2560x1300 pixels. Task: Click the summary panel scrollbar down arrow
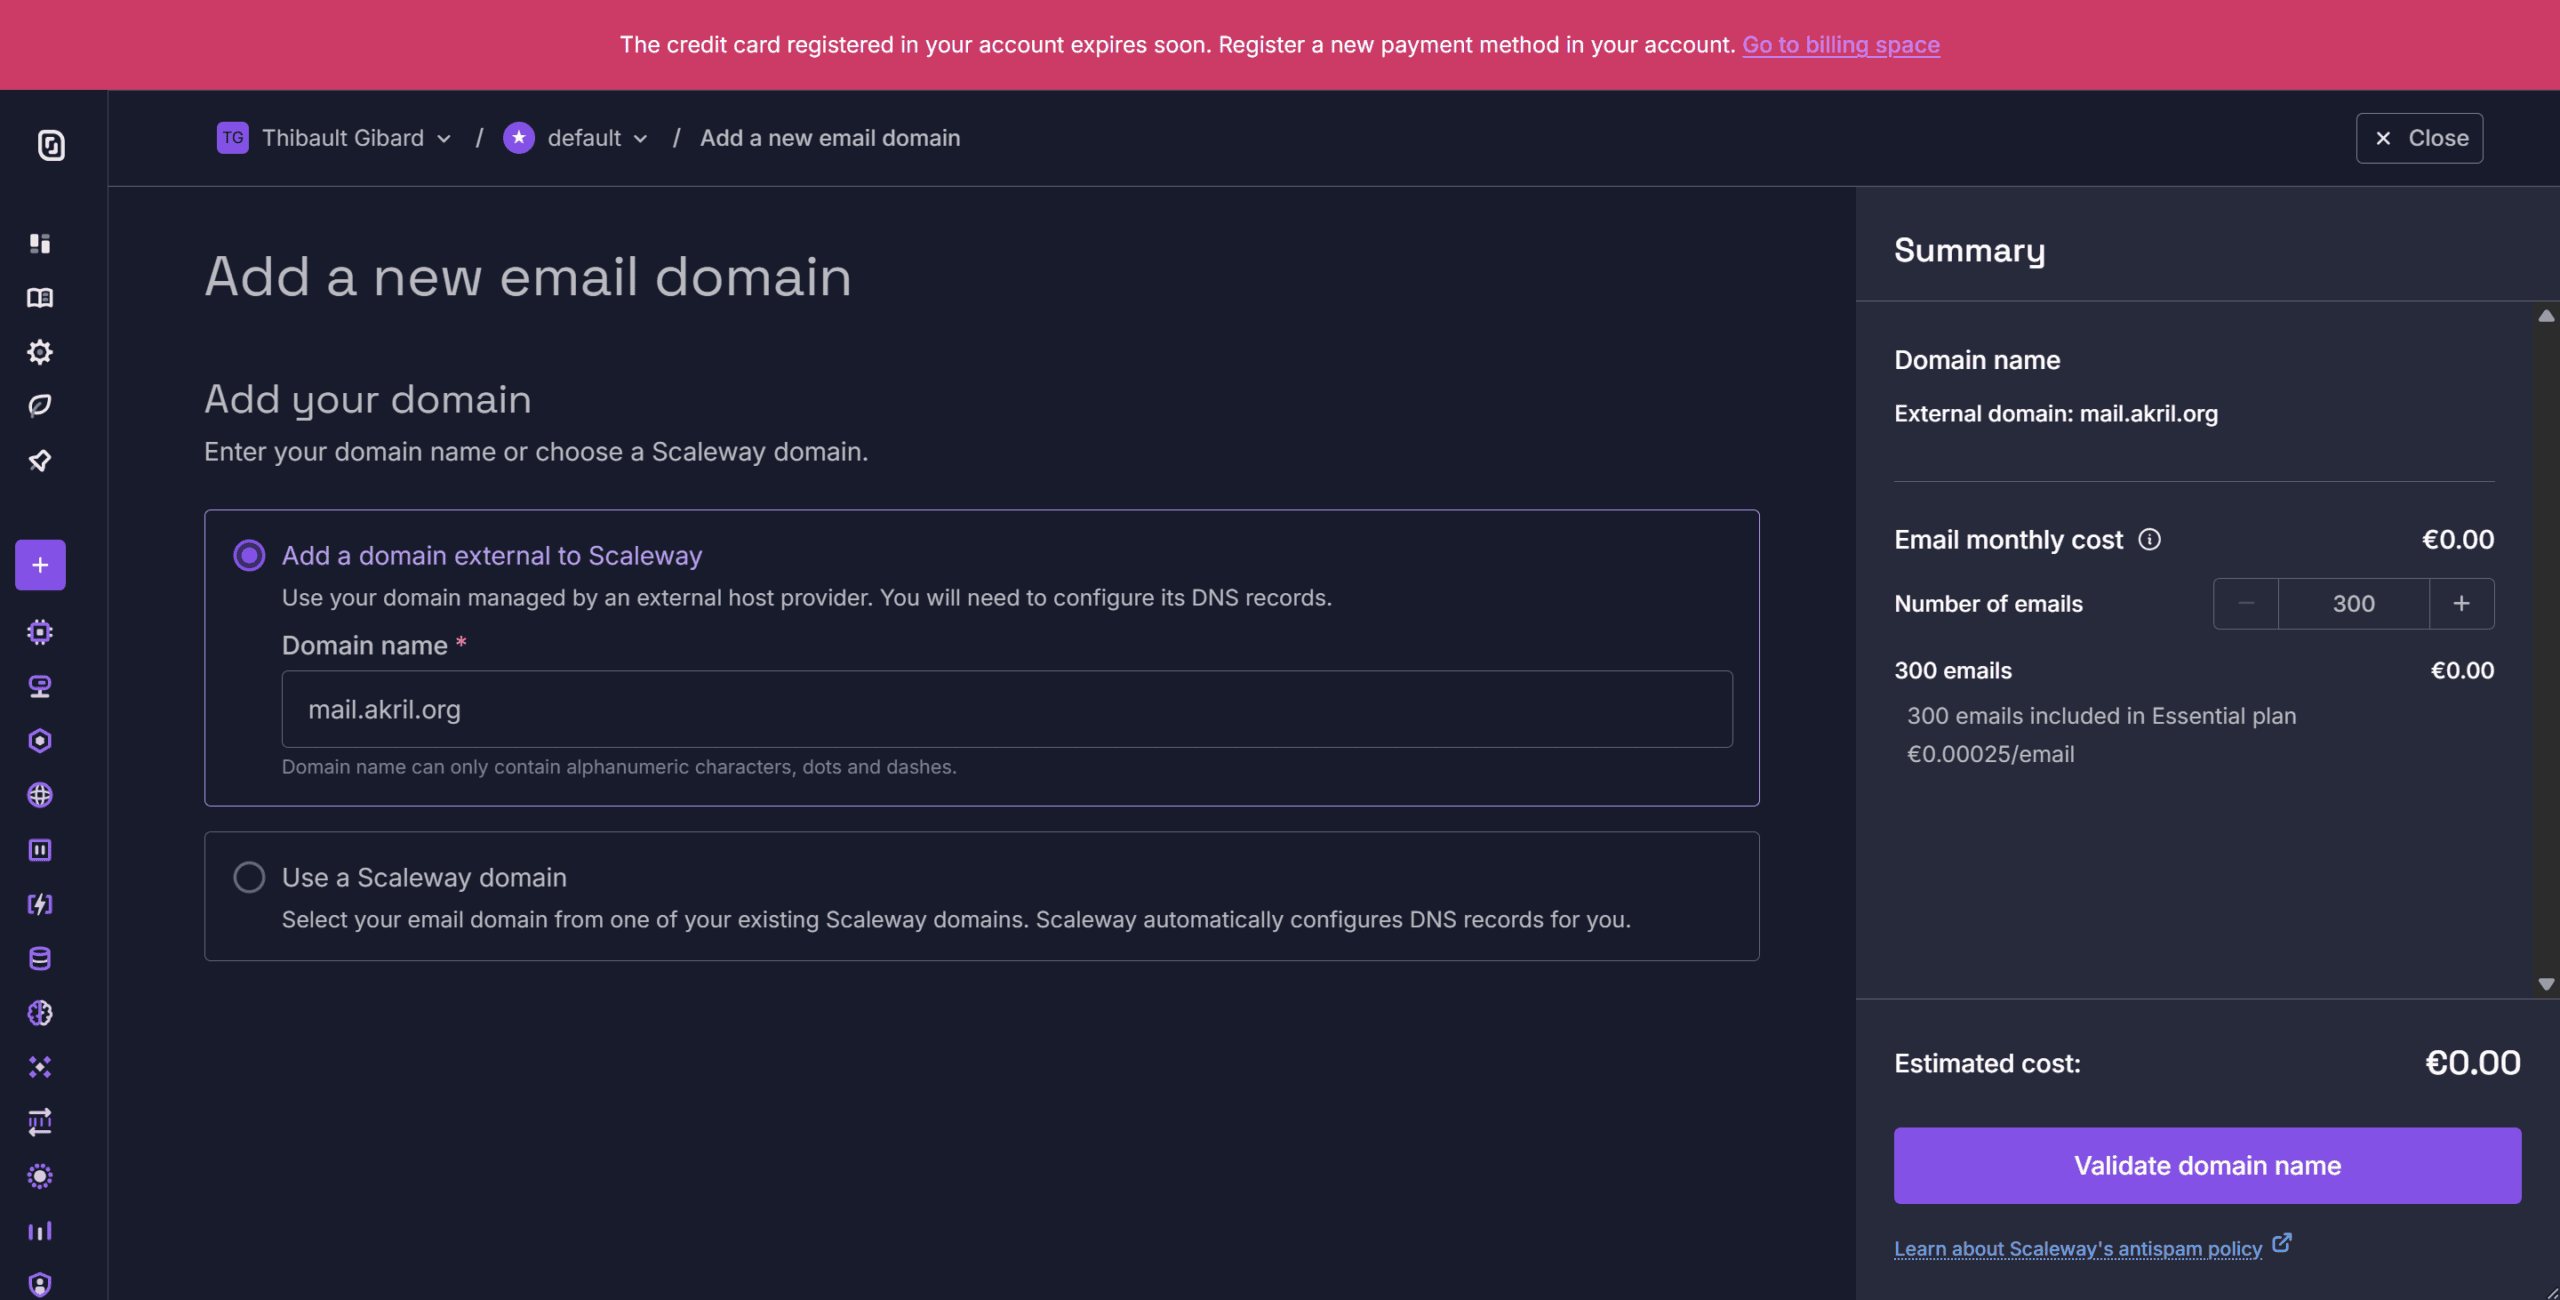click(2546, 984)
